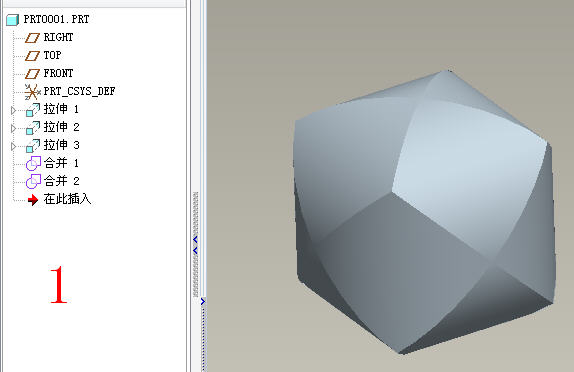Select the PRT0001.PRT root label

(x=56, y=19)
